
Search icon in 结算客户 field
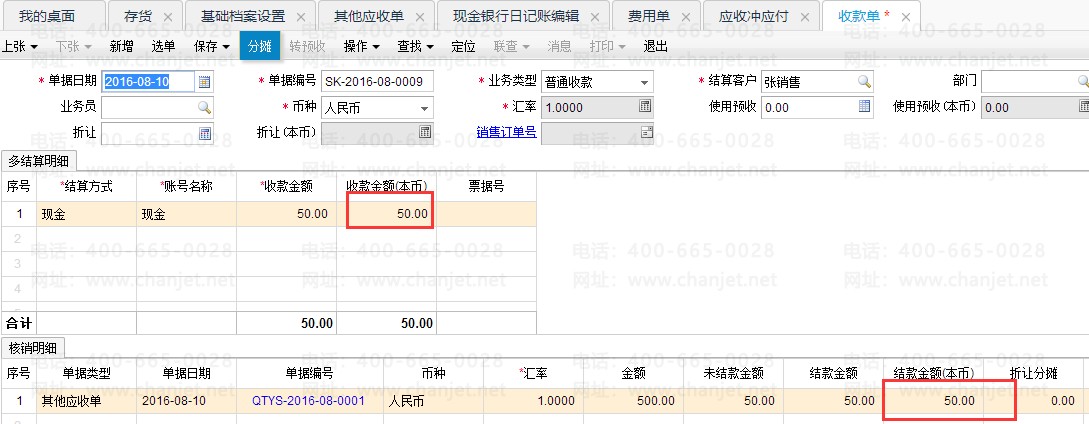[863, 82]
